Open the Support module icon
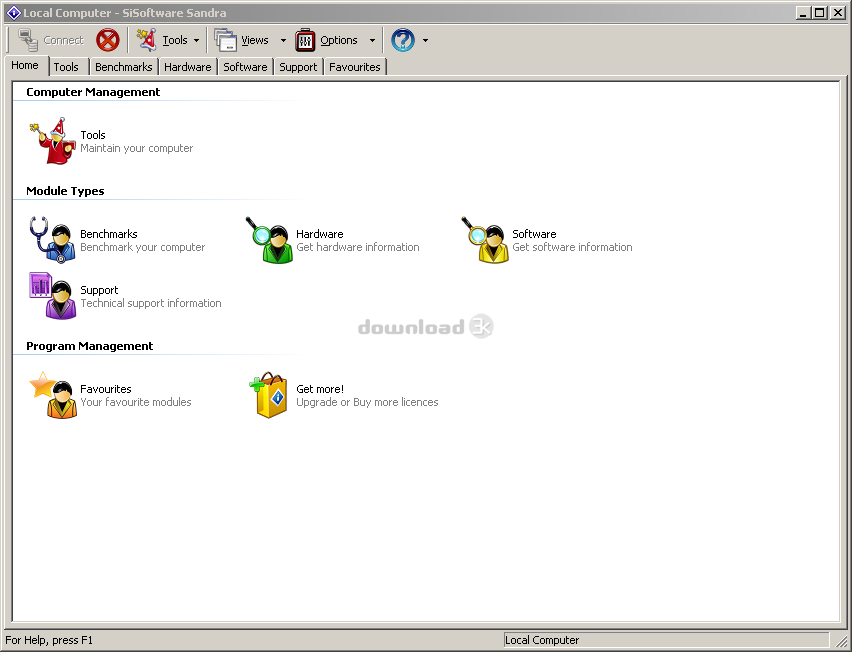The height and width of the screenshot is (652, 852). click(x=53, y=296)
